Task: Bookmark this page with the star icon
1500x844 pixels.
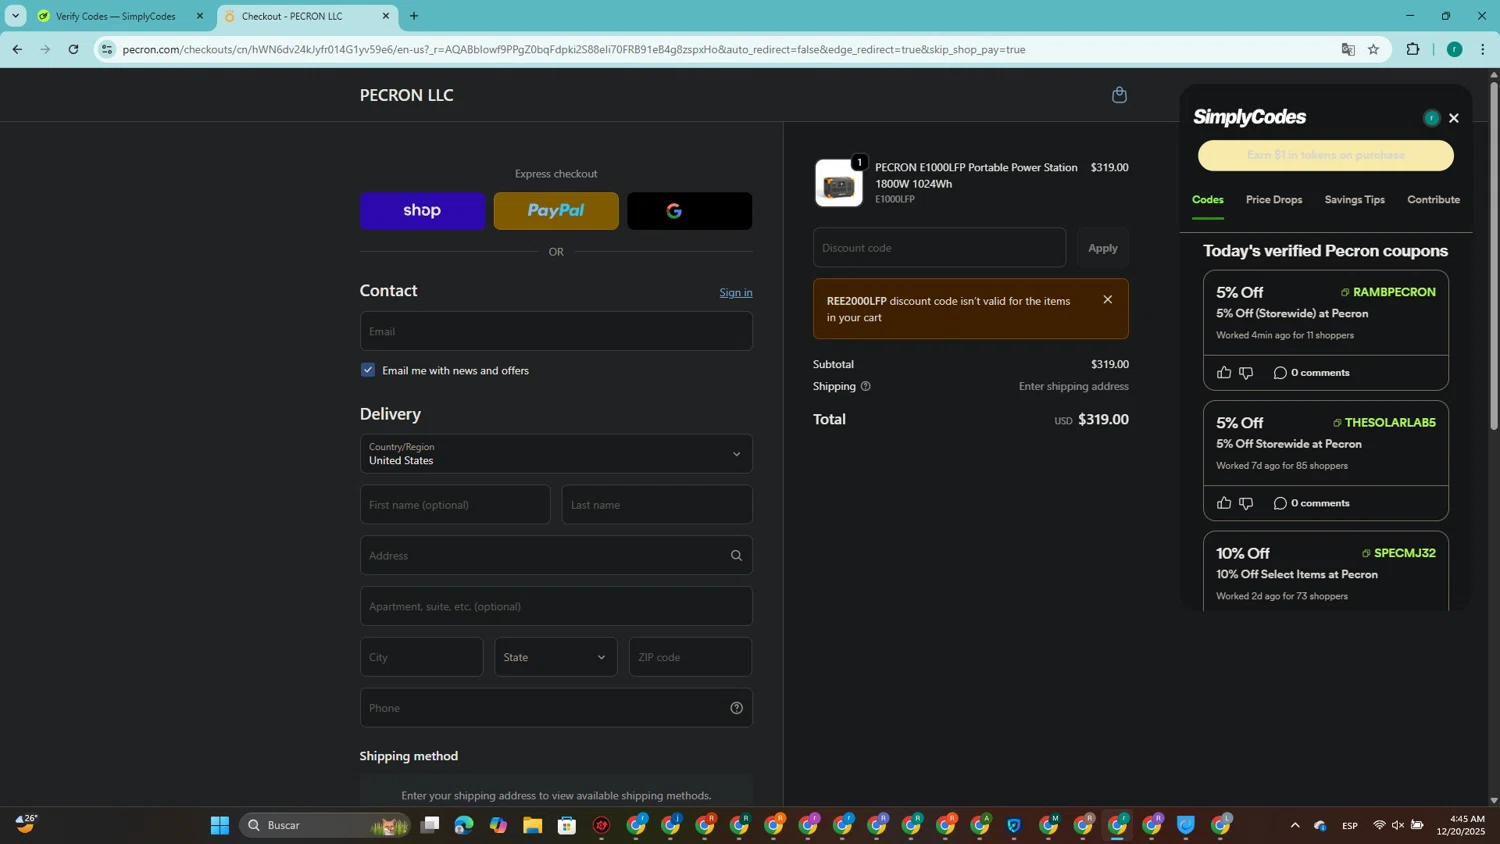Action: 1373,49
